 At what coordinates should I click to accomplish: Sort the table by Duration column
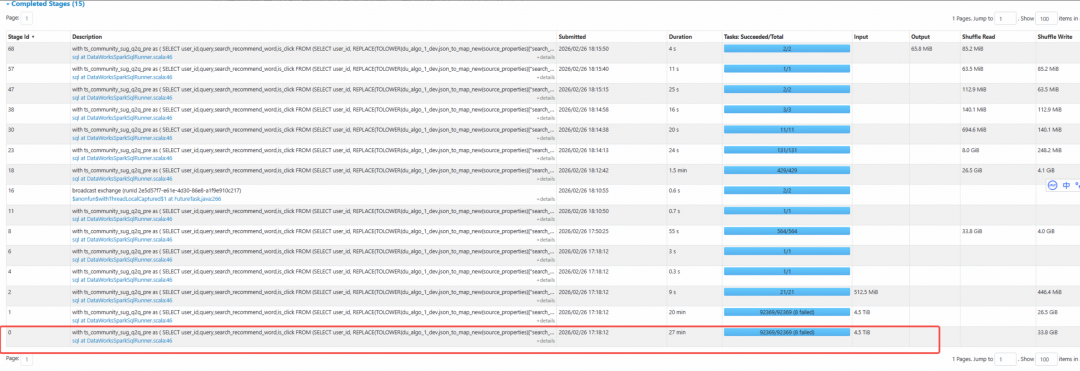(680, 36)
